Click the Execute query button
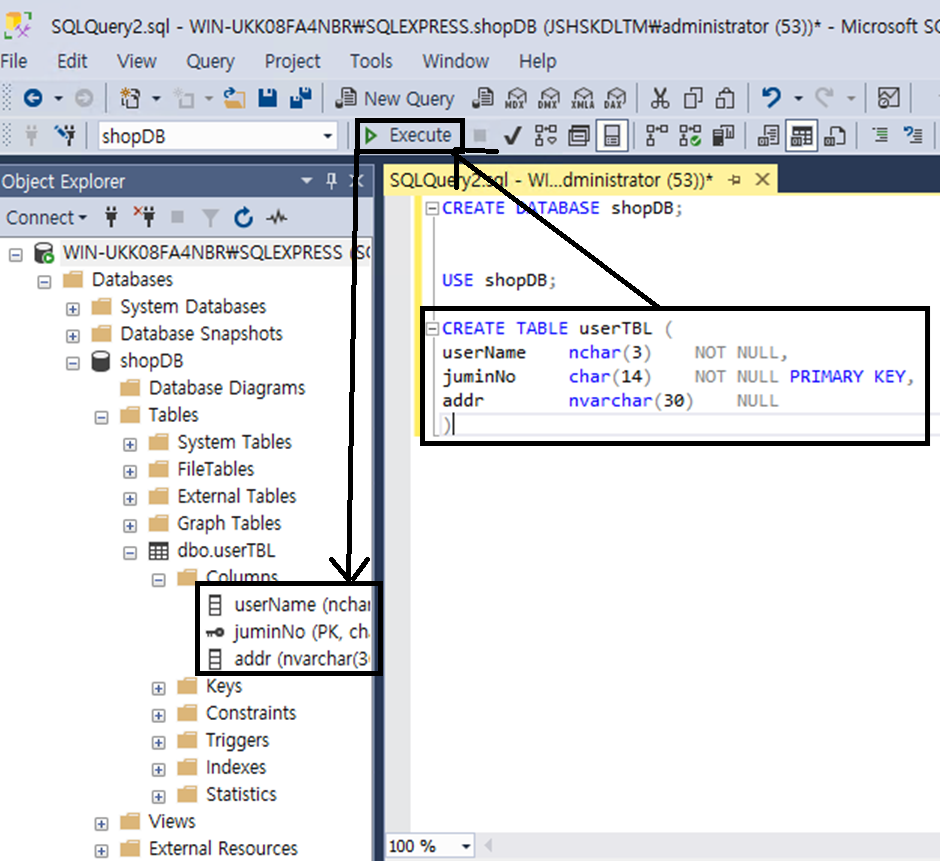The image size is (940, 861). (x=408, y=135)
